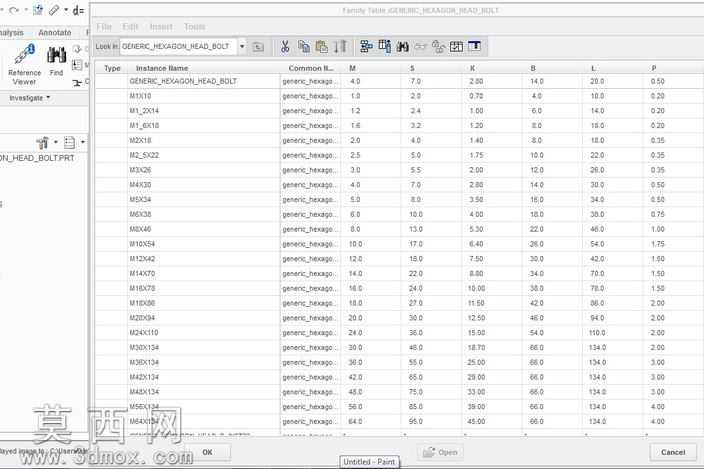Image resolution: width=704 pixels, height=469 pixels.
Task: Click the binoculars find instance icon in Family Table
Action: 402,47
